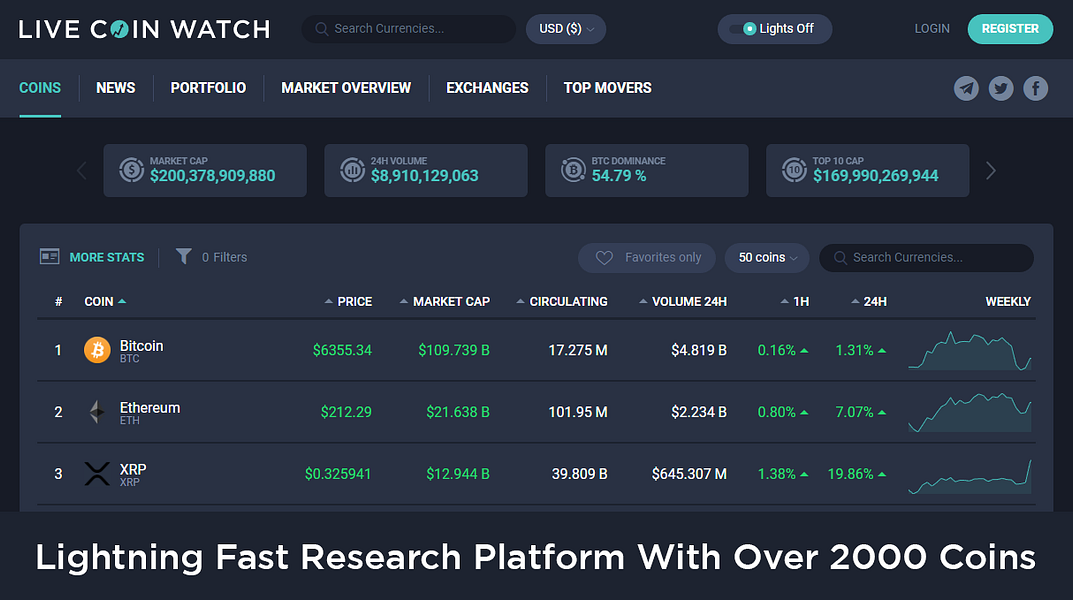Image resolution: width=1073 pixels, height=600 pixels.
Task: Open the EXCHANGES tab
Action: (487, 88)
